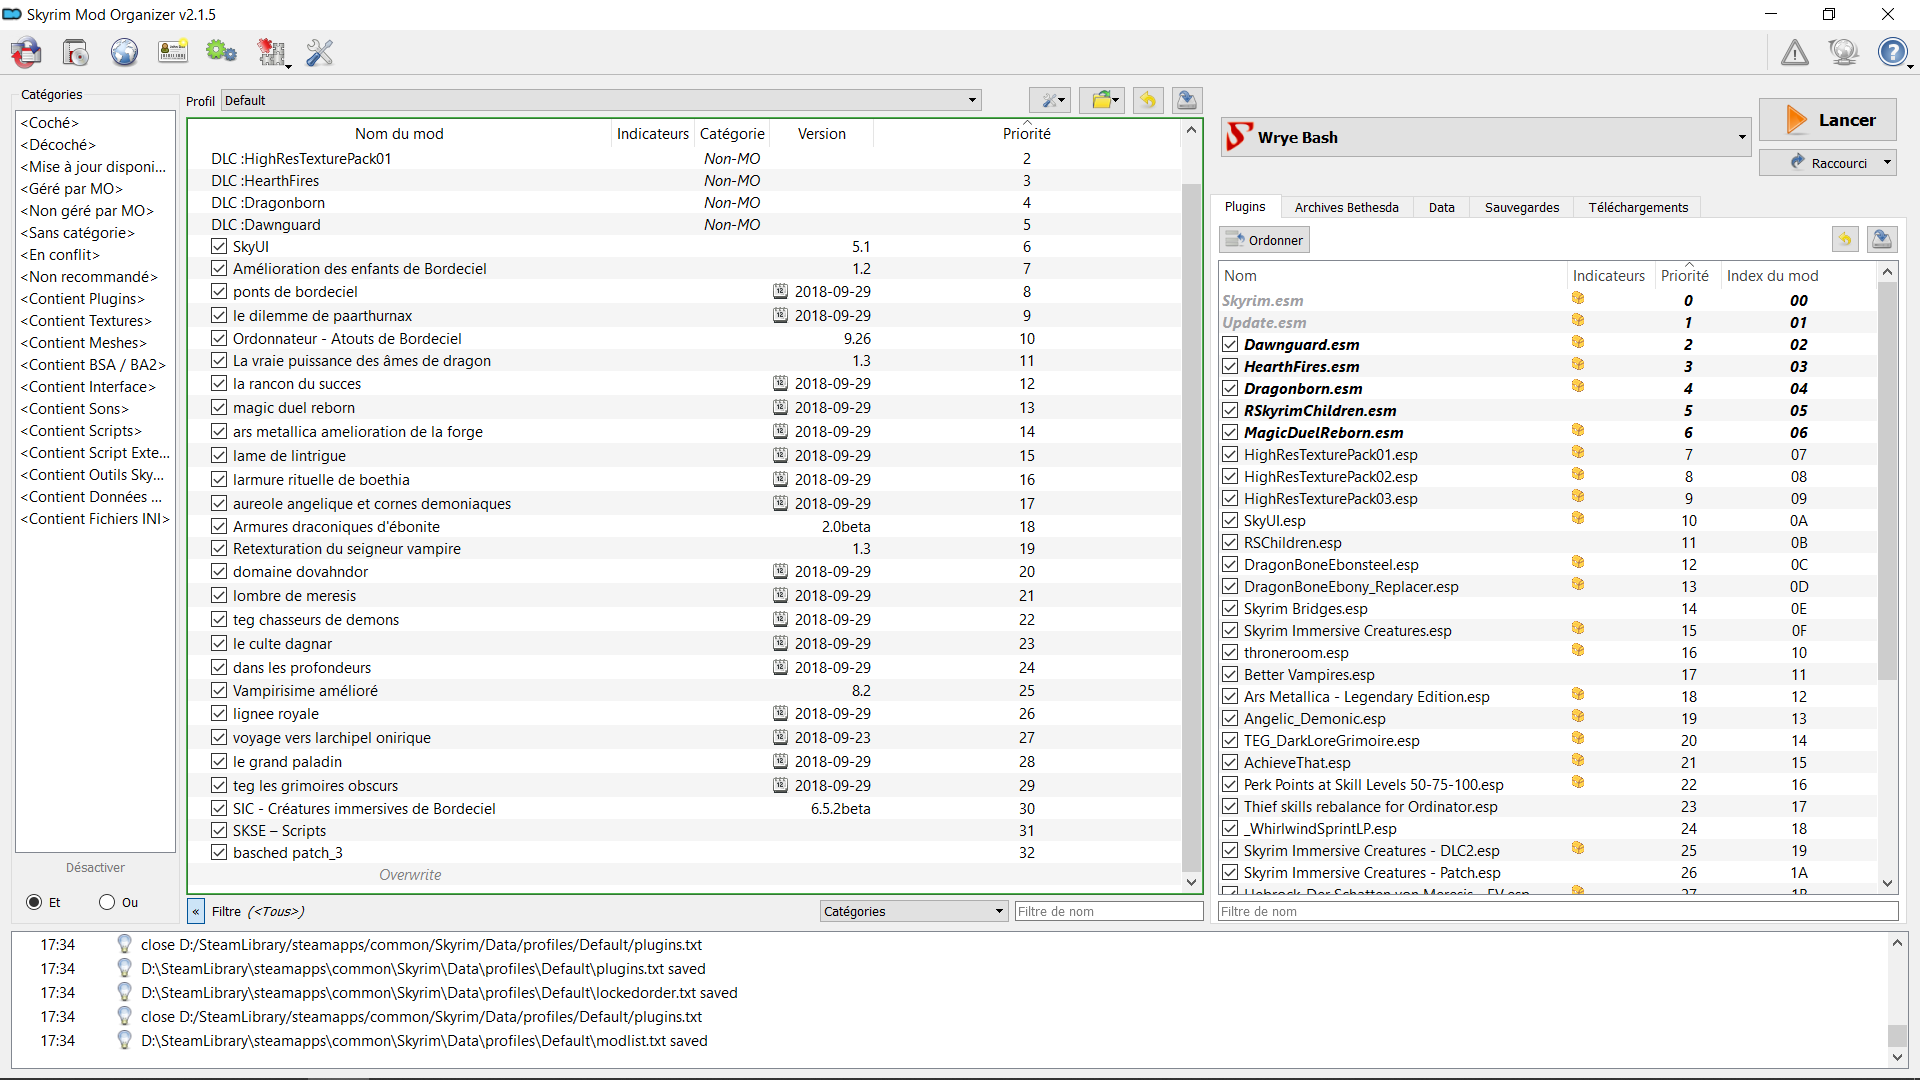
Task: Open the executables gears icon
Action: point(221,52)
